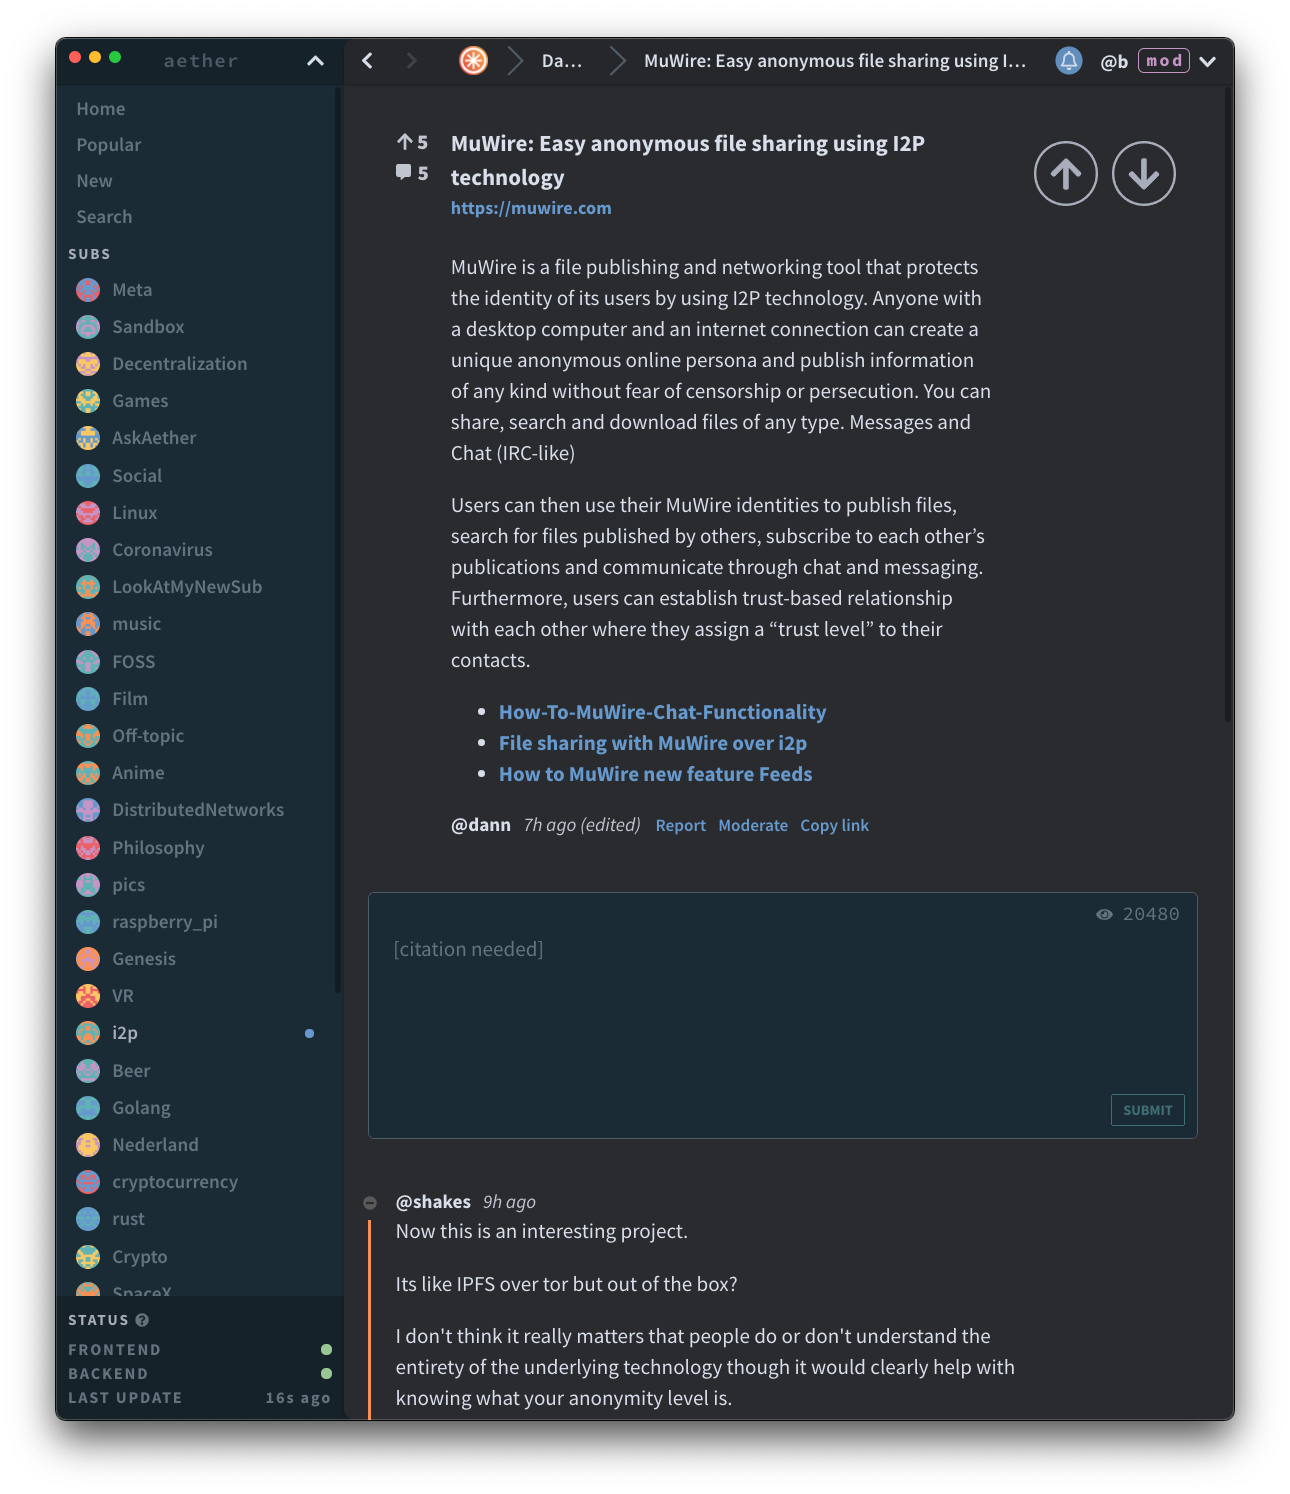The width and height of the screenshot is (1290, 1494).
Task: Click the LAST UPDATE 16s ago status
Action: click(x=199, y=1398)
